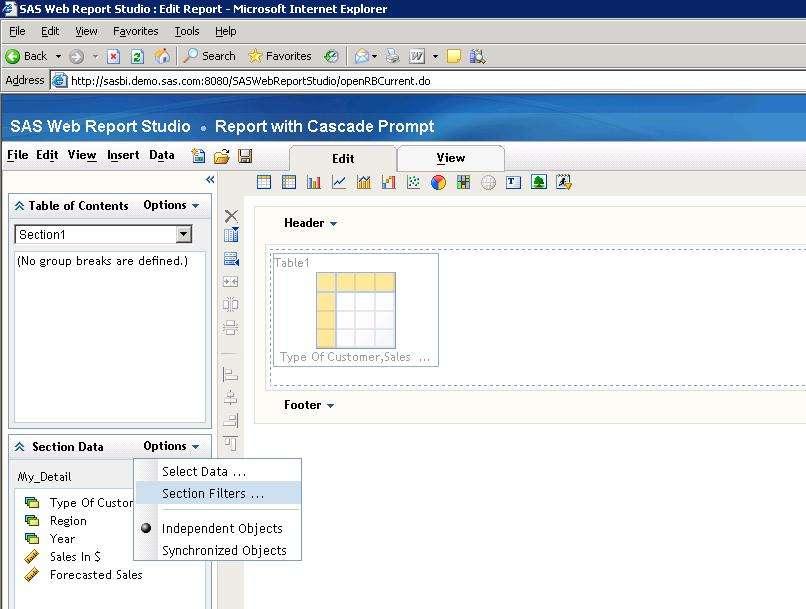
Task: Click the Favorites toolbar button
Action: tap(280, 56)
